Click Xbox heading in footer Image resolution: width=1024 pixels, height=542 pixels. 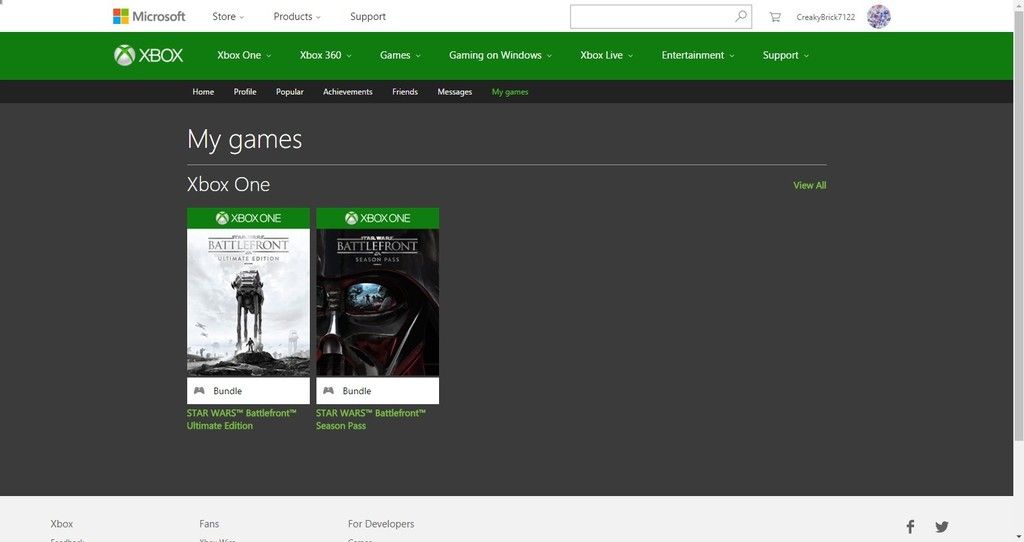62,524
